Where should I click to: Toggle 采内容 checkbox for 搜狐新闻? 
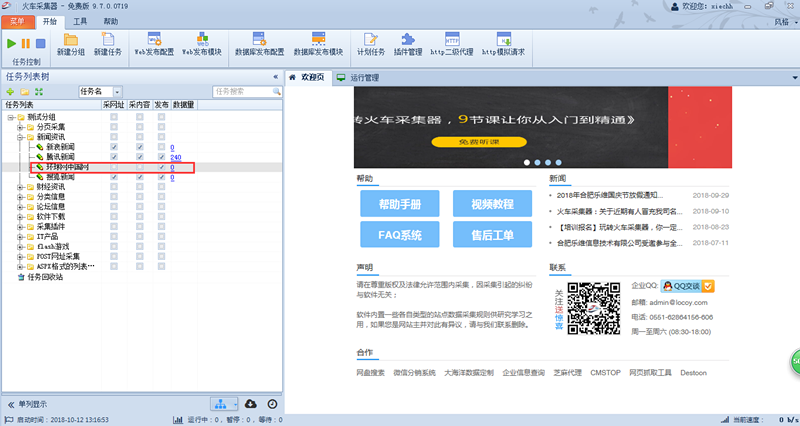[139, 177]
